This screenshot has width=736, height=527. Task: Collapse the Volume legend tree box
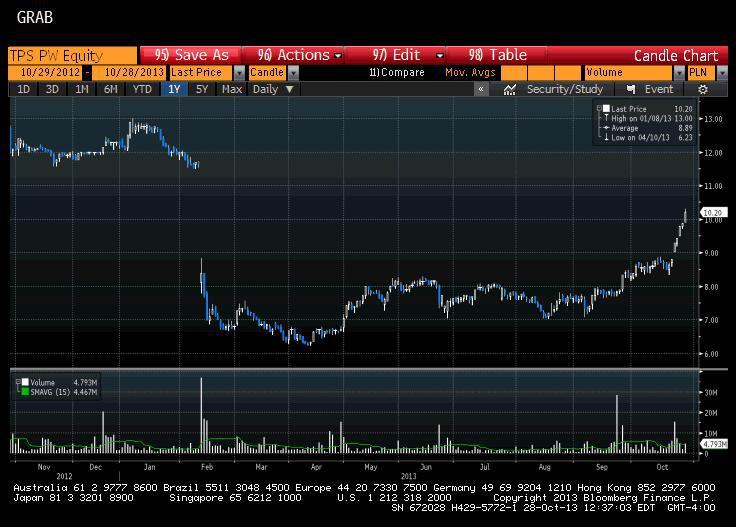18,382
